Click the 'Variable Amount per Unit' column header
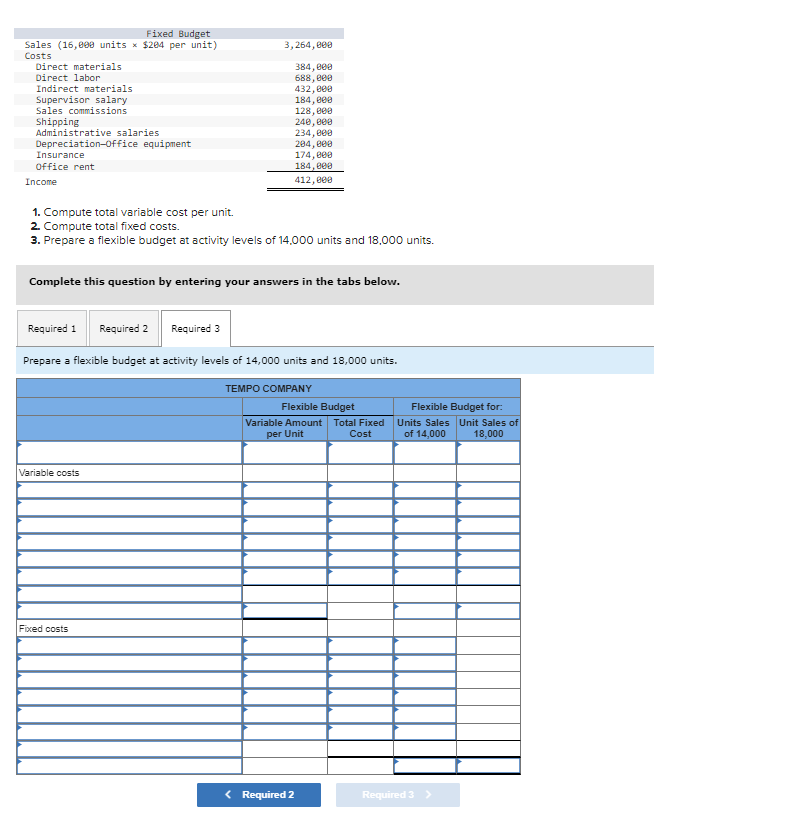The height and width of the screenshot is (821, 804). (x=284, y=428)
